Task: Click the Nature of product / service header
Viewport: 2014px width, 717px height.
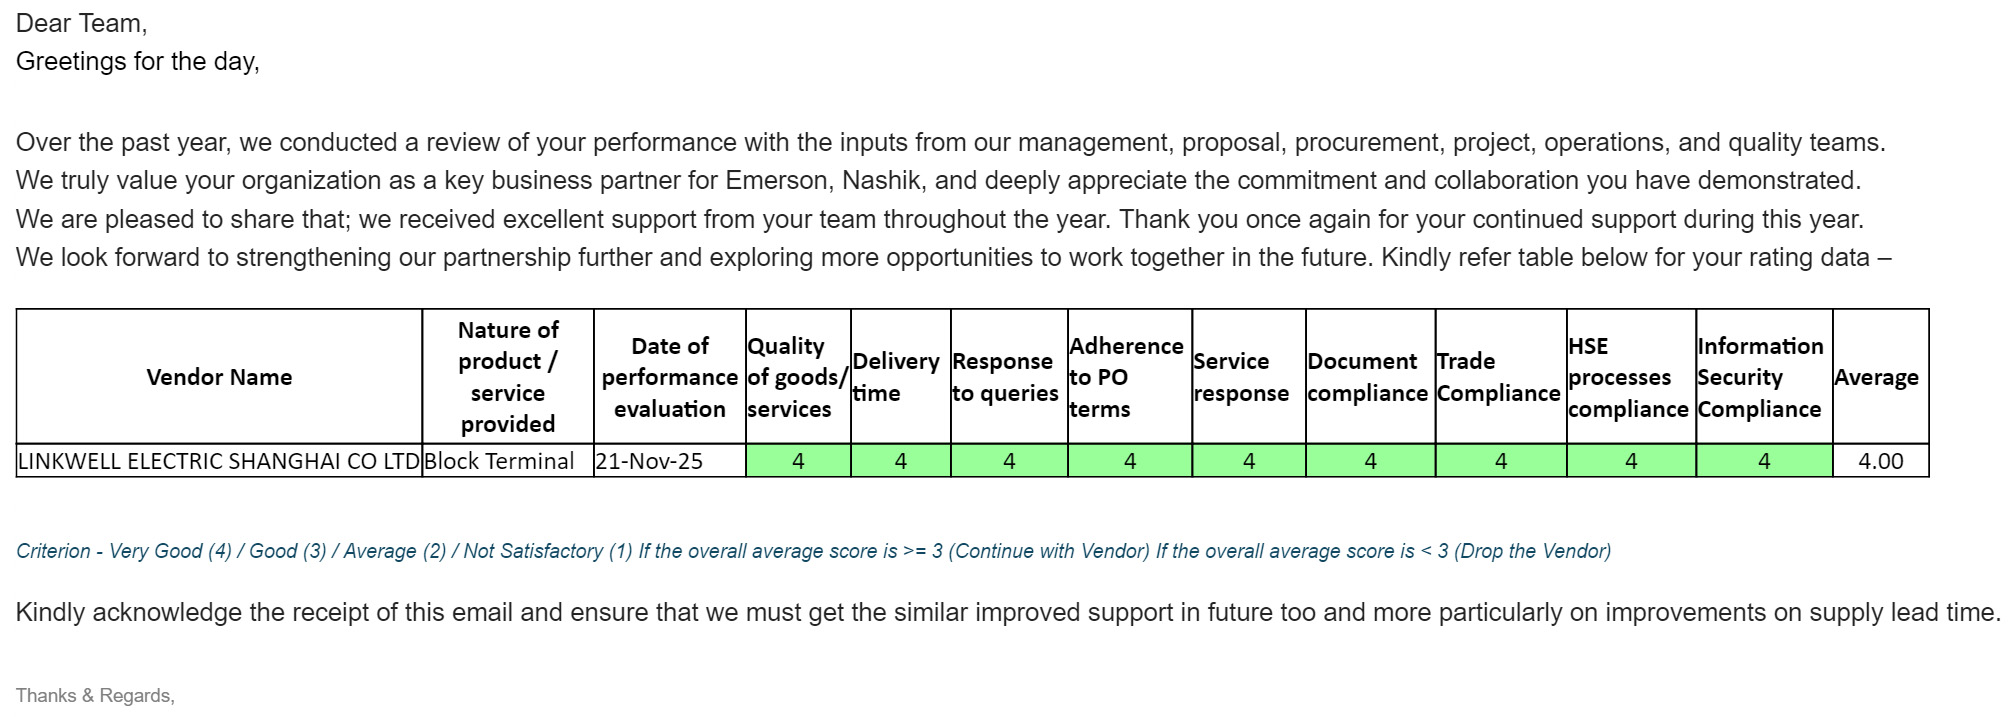Action: (508, 377)
